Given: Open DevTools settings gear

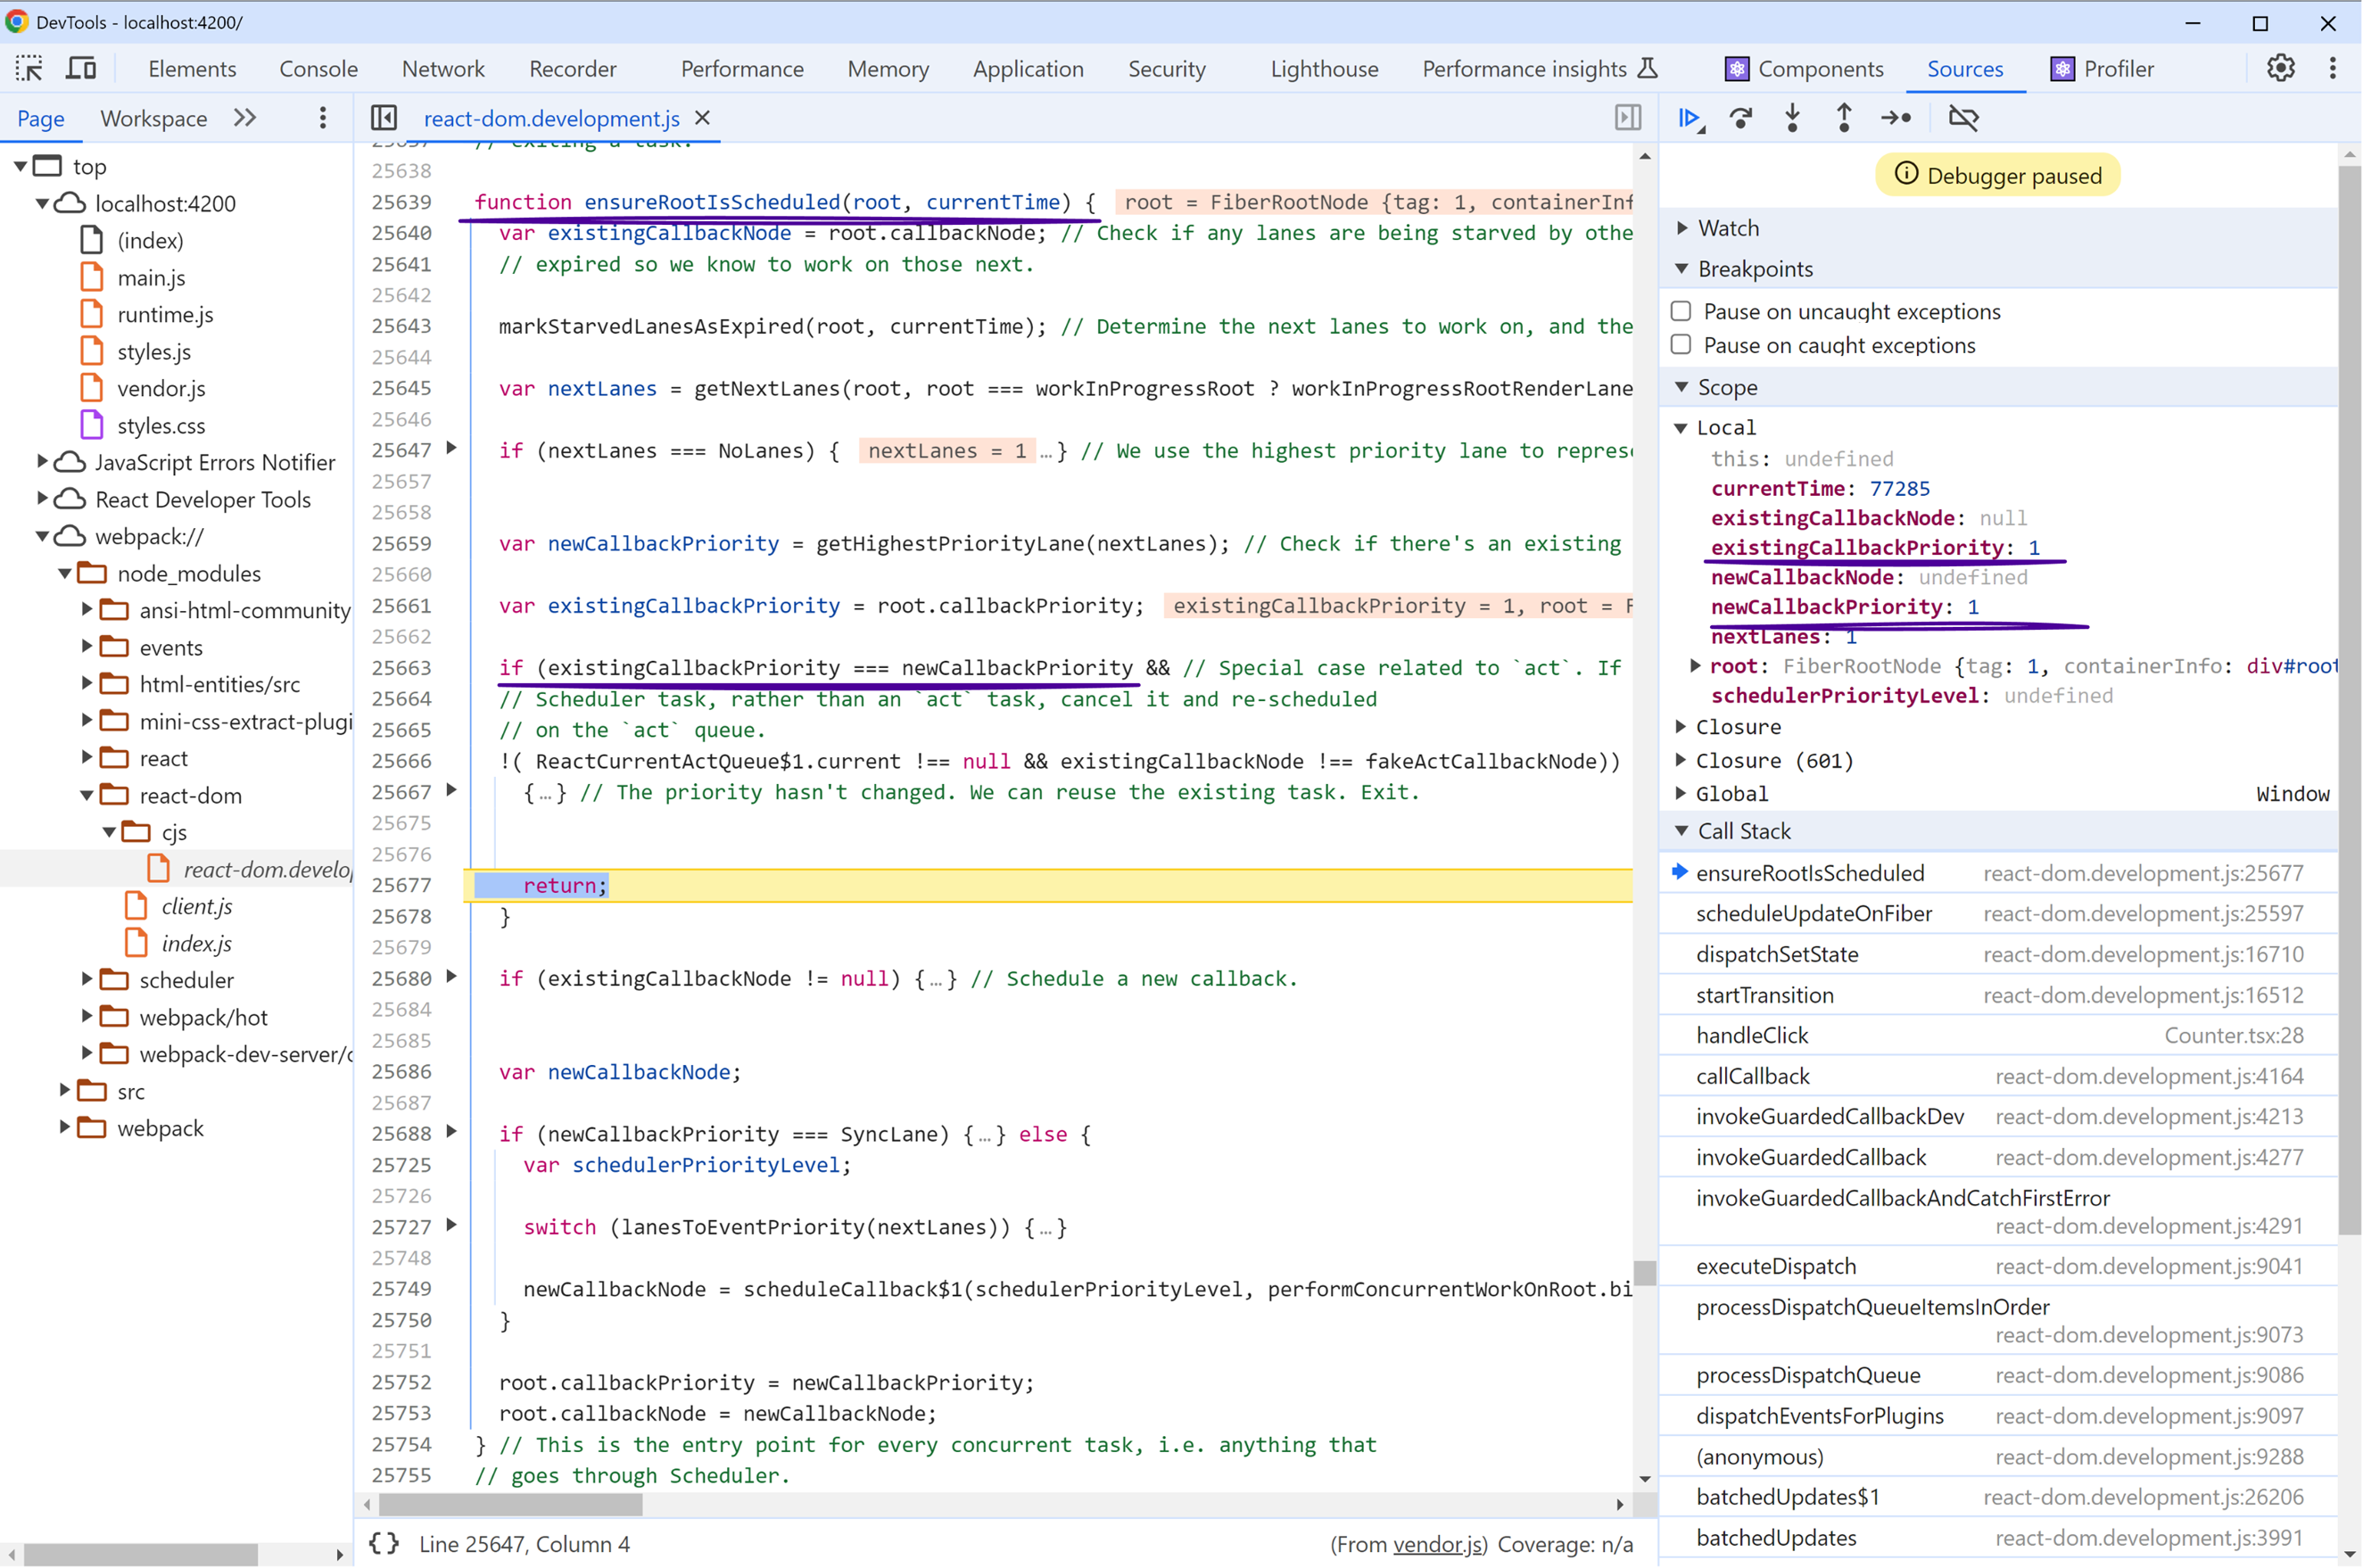Looking at the screenshot, I should [x=2281, y=69].
